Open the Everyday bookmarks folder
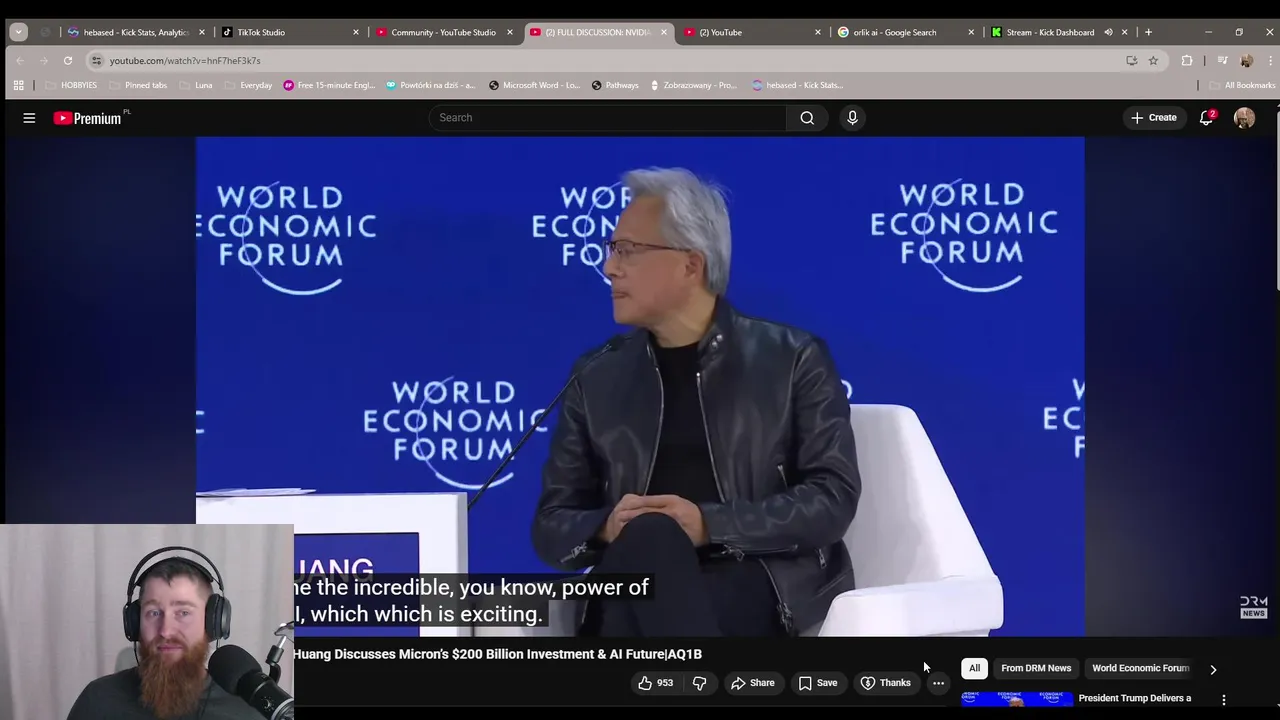1280x720 pixels. [247, 85]
